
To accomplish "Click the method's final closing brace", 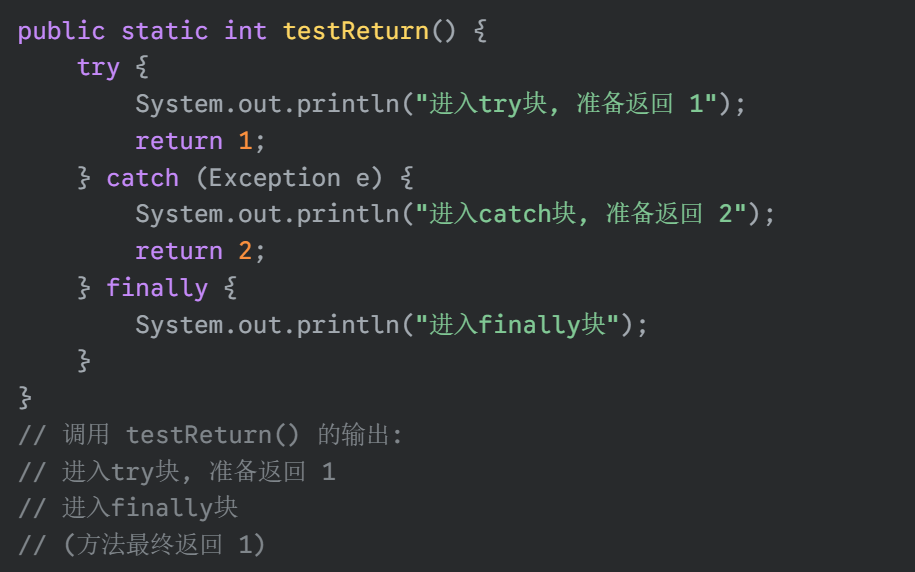I will coord(25,398).
